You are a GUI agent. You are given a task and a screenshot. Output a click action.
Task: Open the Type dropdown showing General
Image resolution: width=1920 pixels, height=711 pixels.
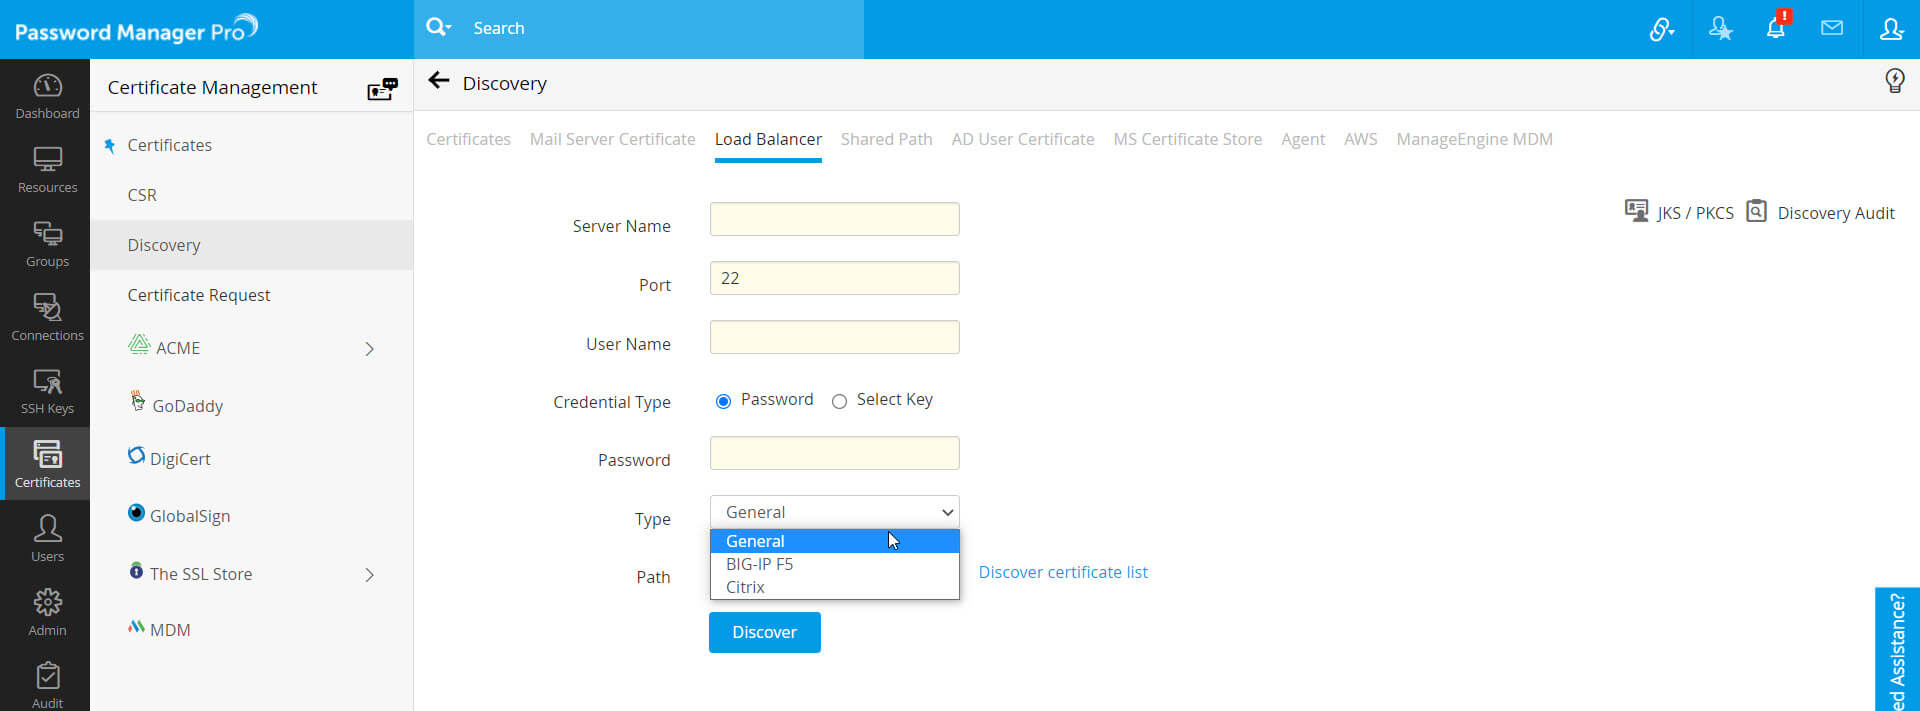tap(834, 512)
